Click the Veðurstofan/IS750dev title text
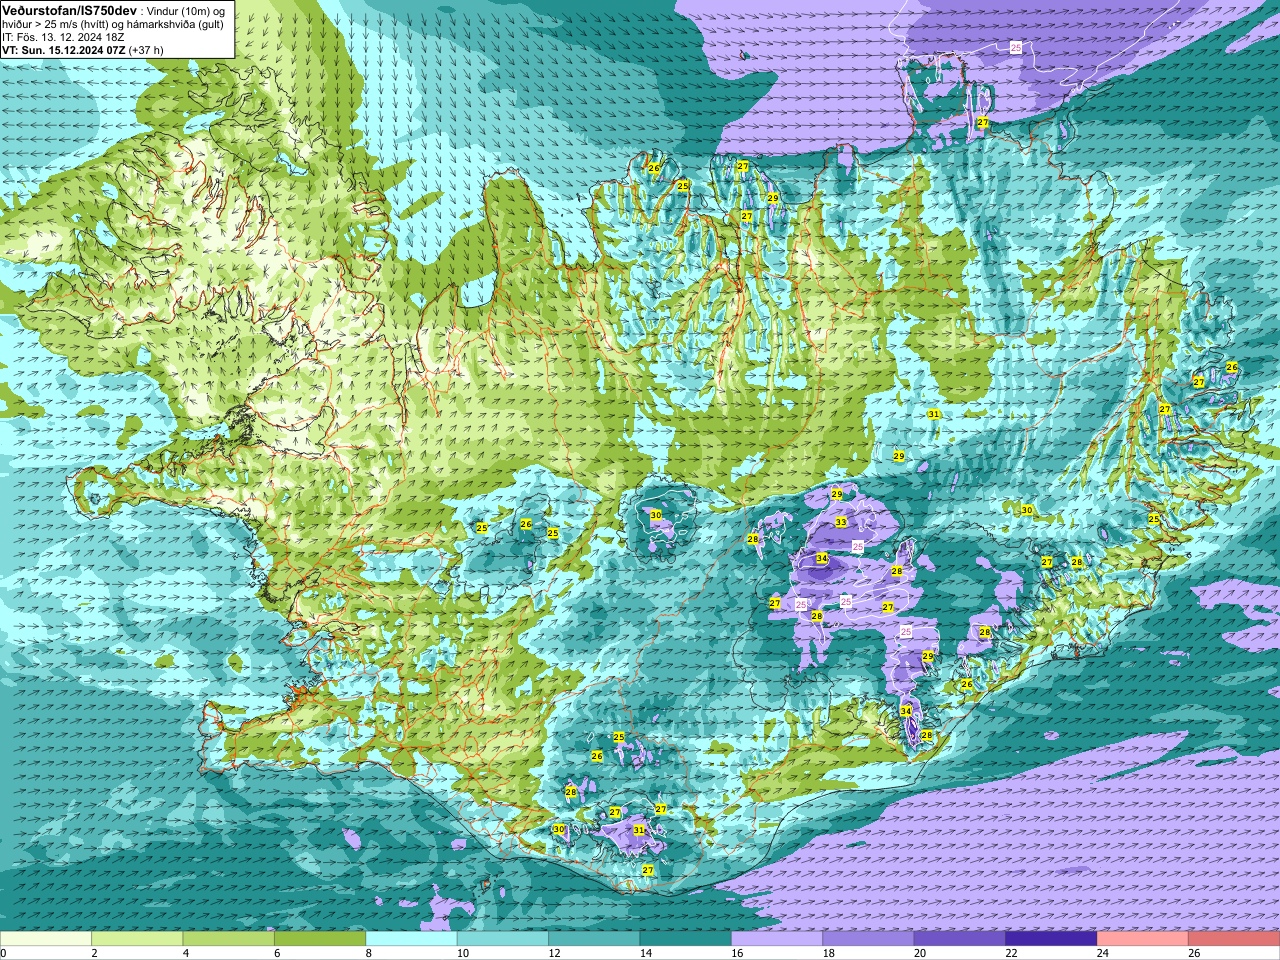1280x960 pixels. 70,10
